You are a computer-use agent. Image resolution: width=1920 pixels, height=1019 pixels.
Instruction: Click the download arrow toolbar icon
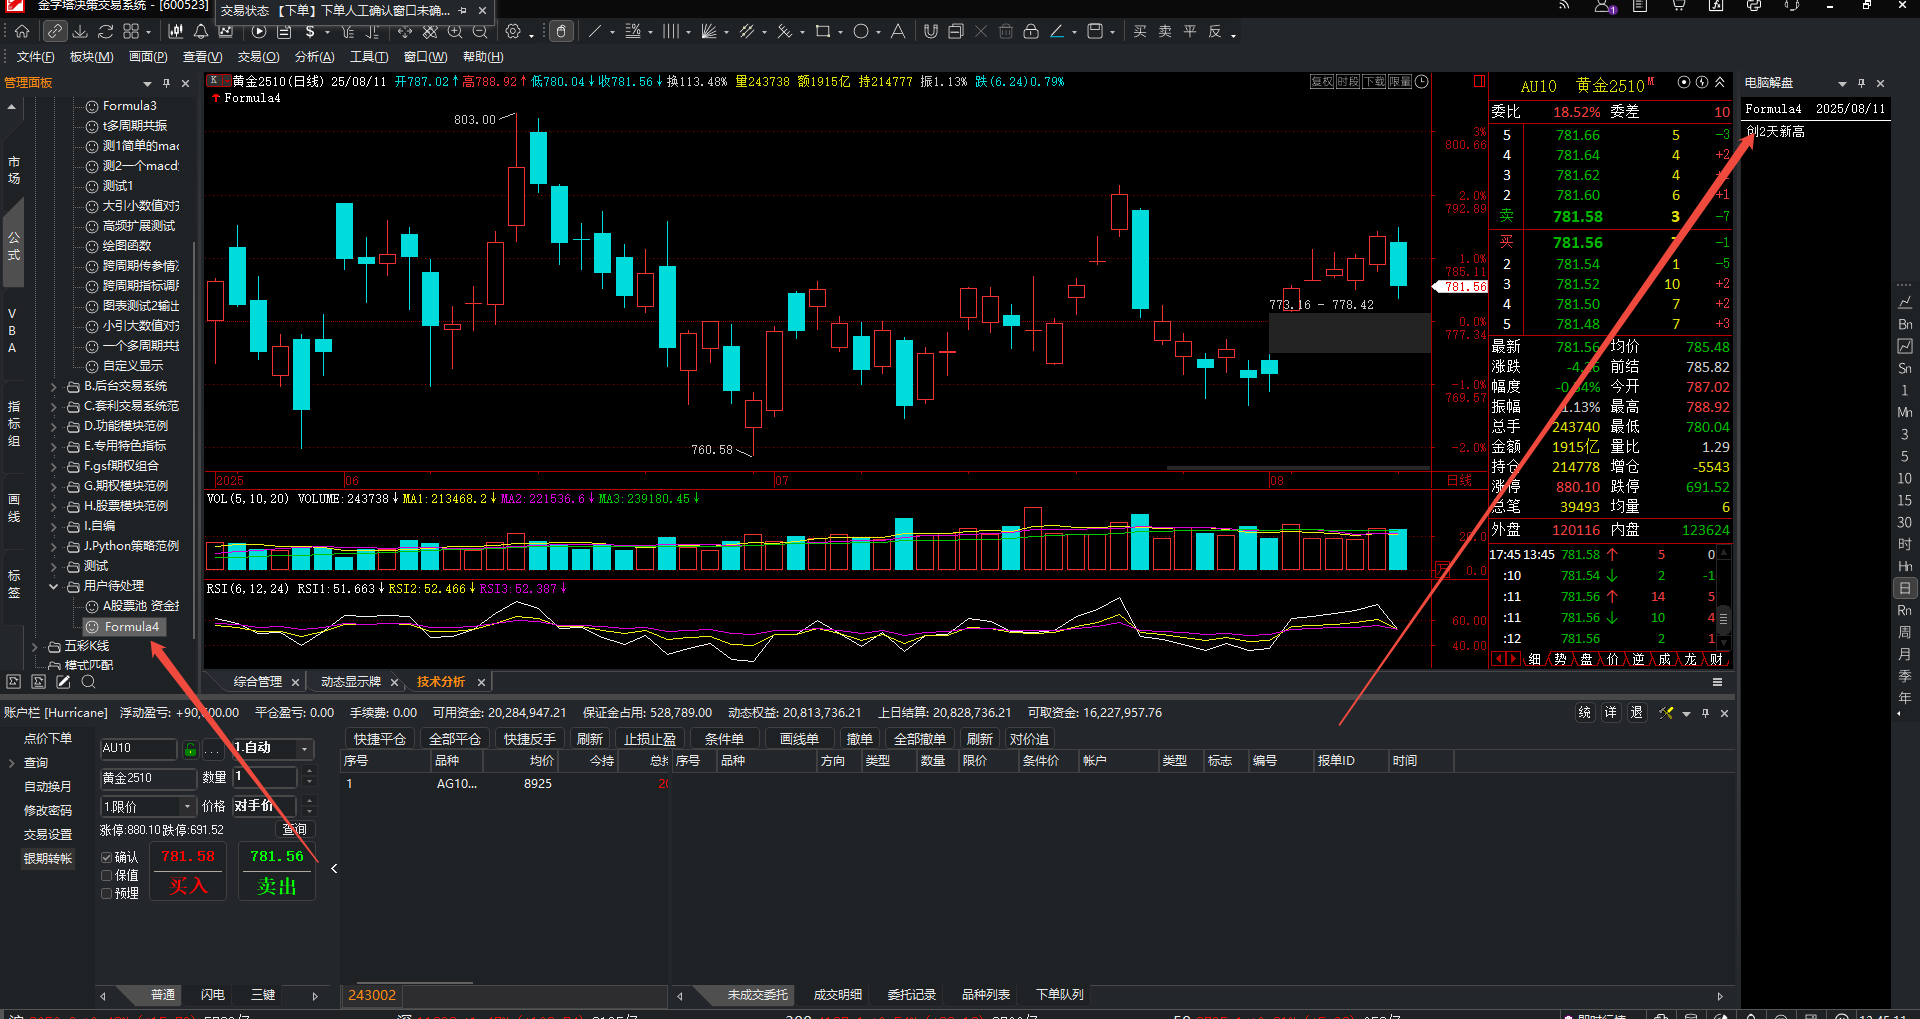tap(81, 31)
